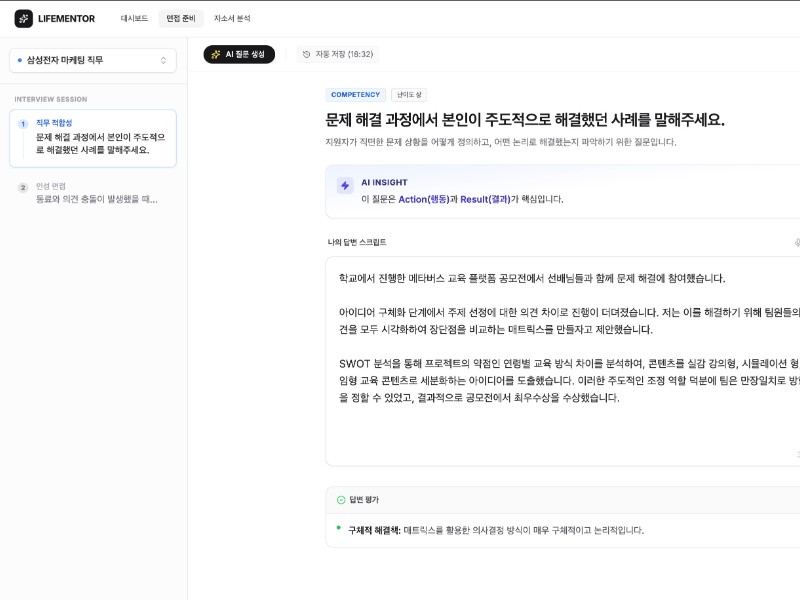Click the COMPETENCY tag badge
The height and width of the screenshot is (600, 800).
pos(355,95)
